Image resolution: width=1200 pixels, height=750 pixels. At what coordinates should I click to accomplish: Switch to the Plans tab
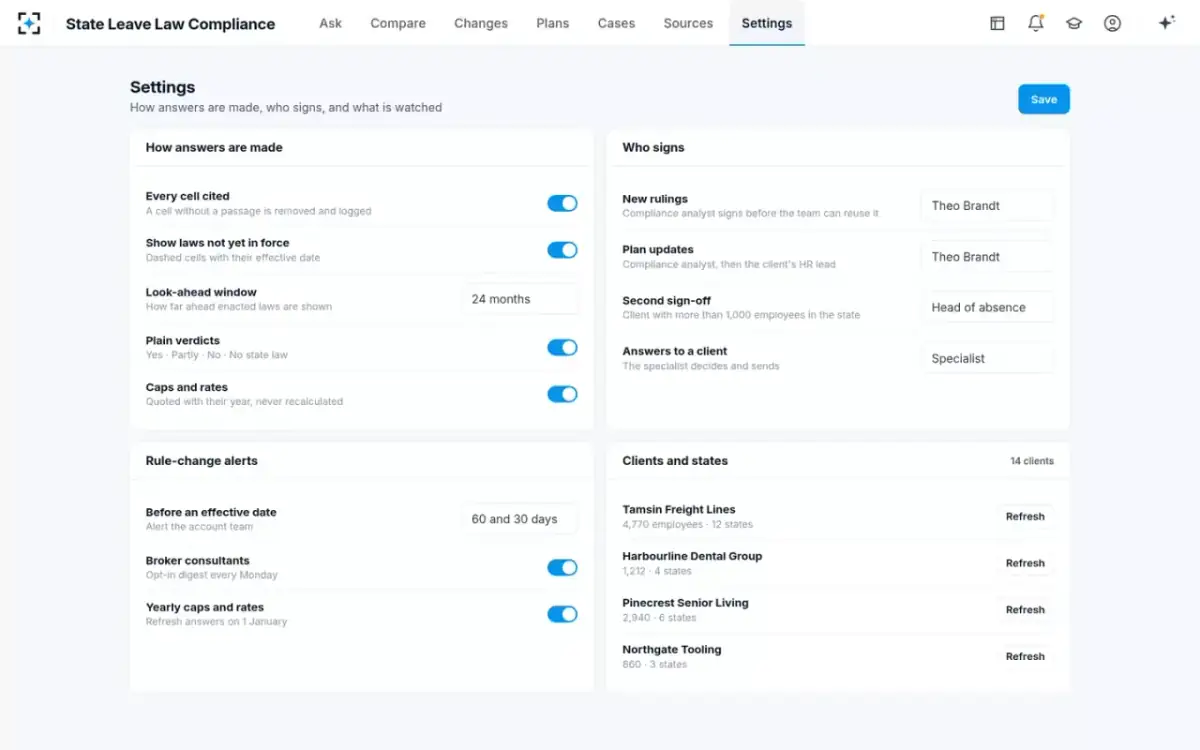click(x=553, y=23)
